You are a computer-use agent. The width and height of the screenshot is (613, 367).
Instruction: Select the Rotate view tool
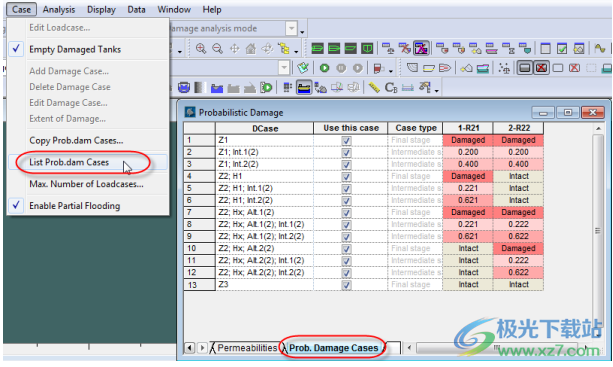click(267, 48)
